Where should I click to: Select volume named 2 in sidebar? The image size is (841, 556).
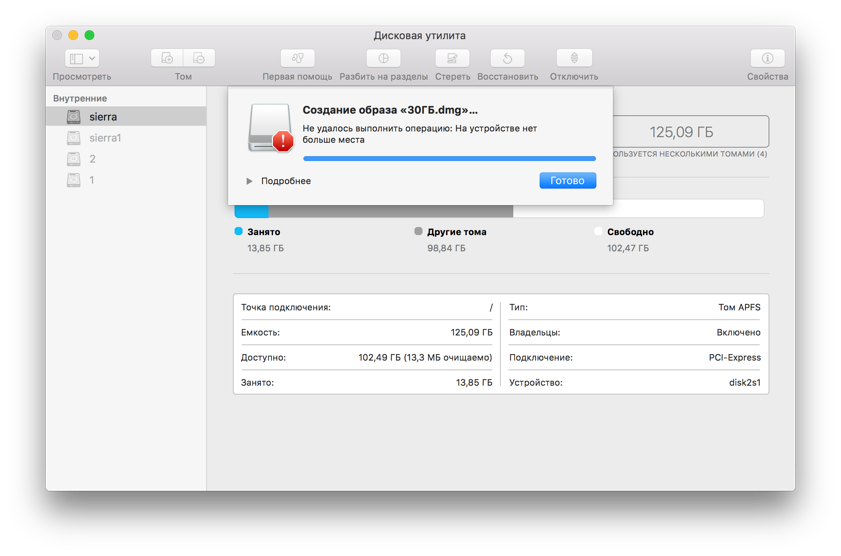126,159
